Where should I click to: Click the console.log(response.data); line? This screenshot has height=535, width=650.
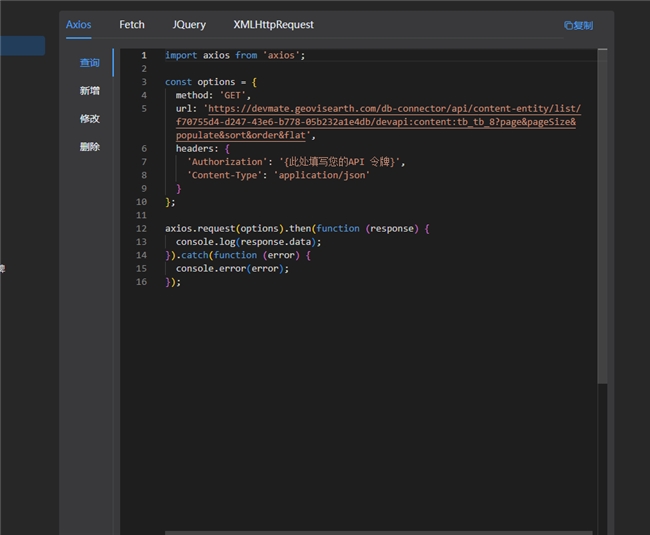pyautogui.click(x=248, y=242)
